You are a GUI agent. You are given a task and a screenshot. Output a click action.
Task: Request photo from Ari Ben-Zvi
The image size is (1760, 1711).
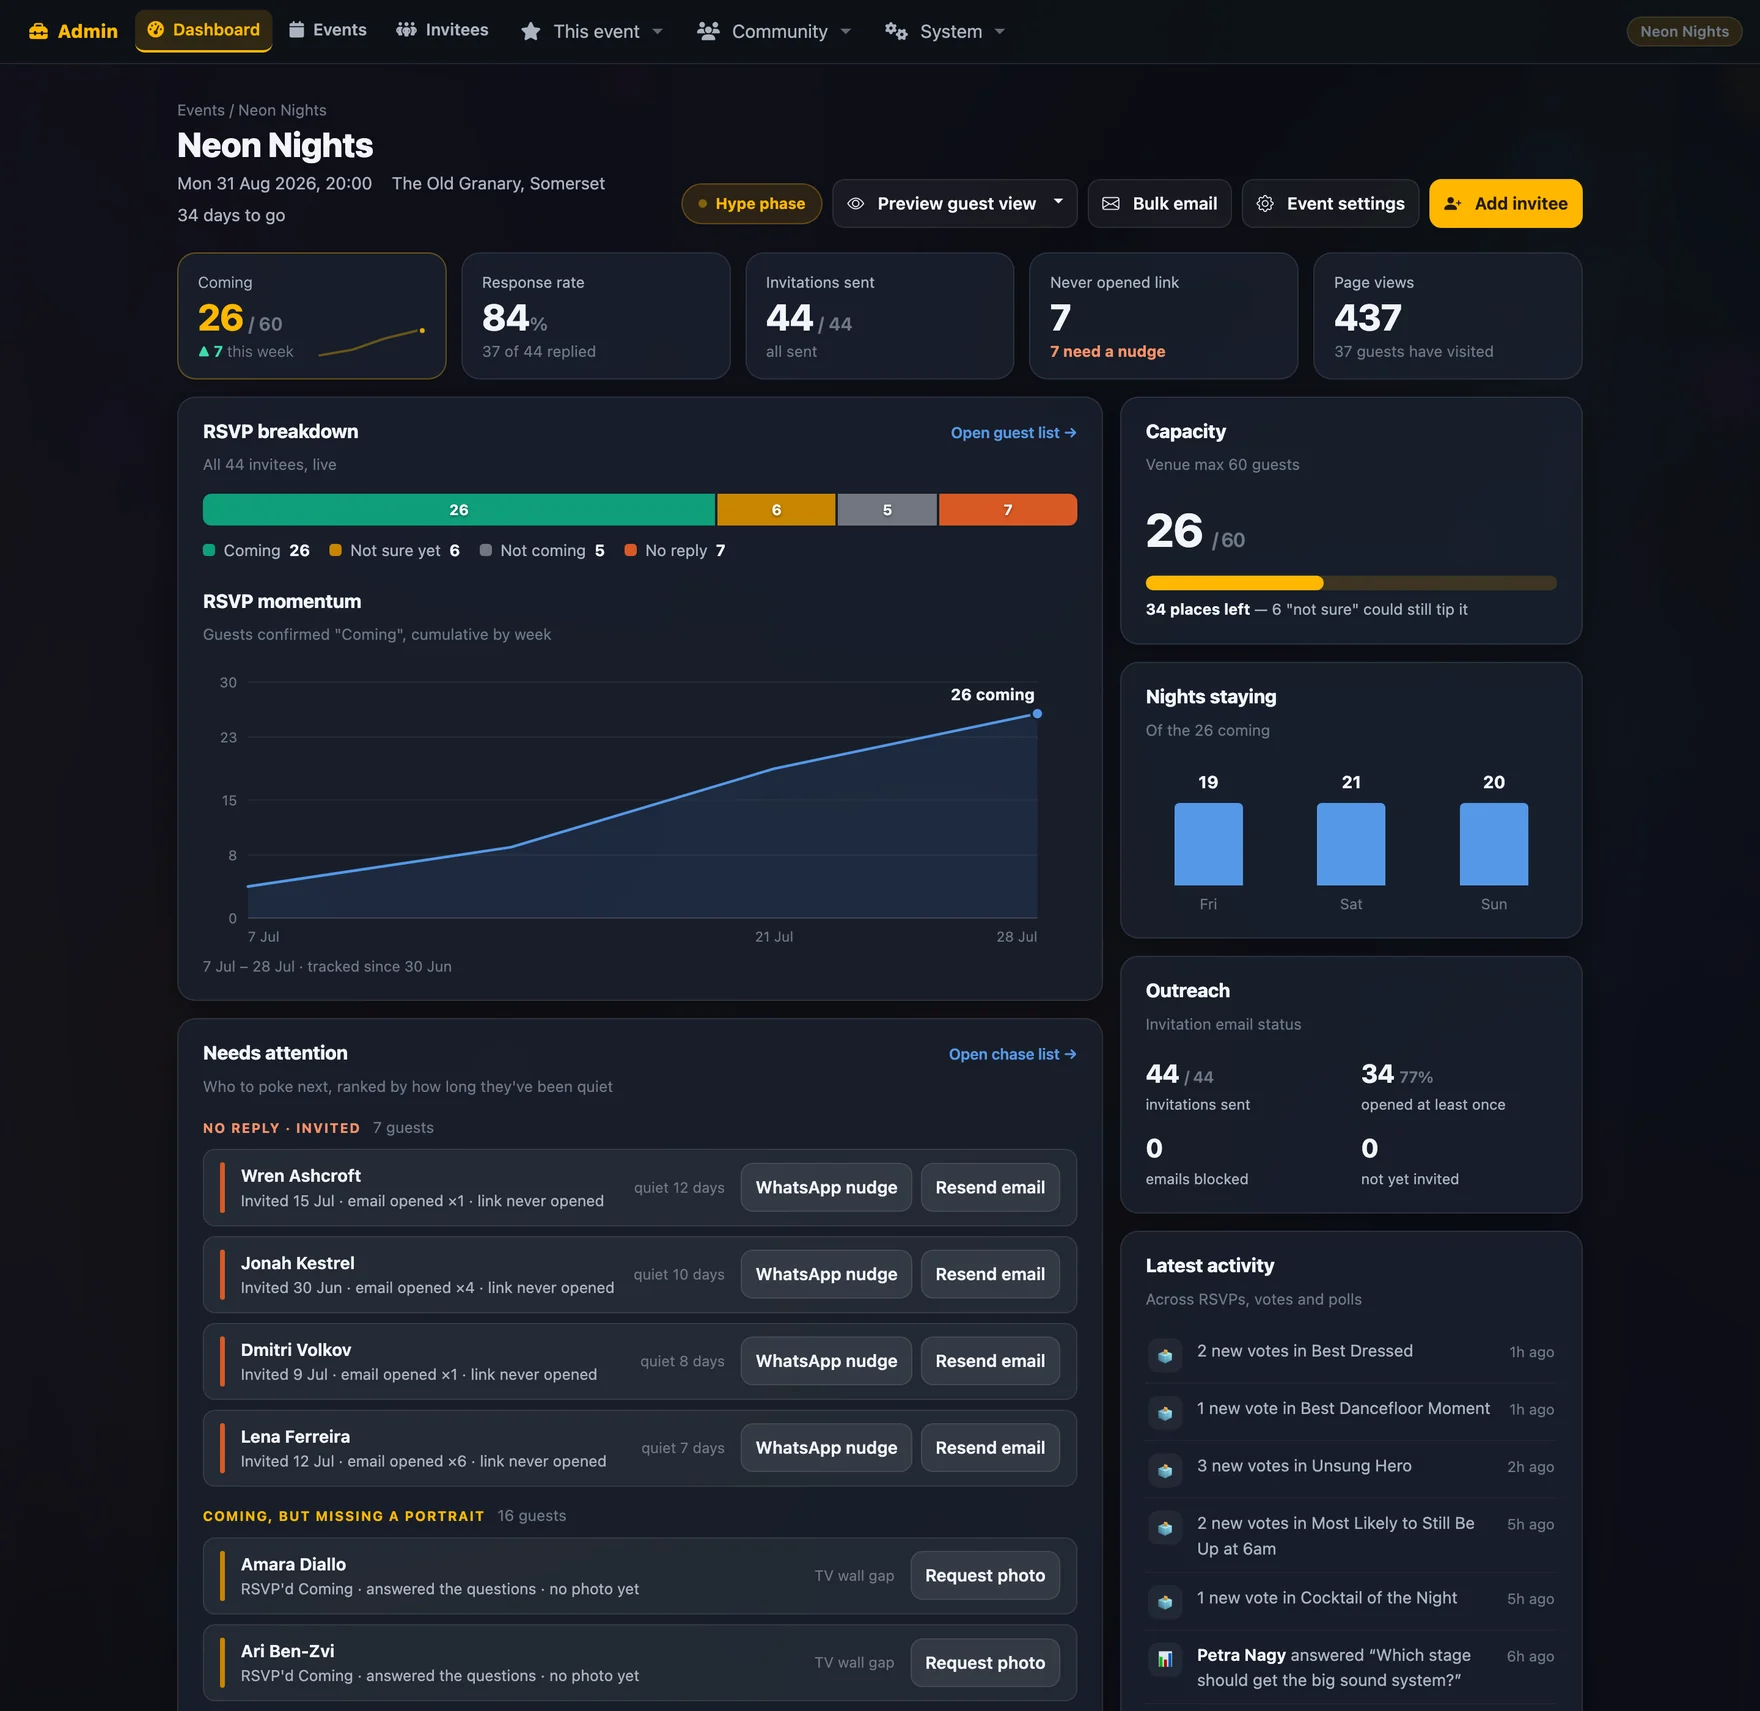985,1663
